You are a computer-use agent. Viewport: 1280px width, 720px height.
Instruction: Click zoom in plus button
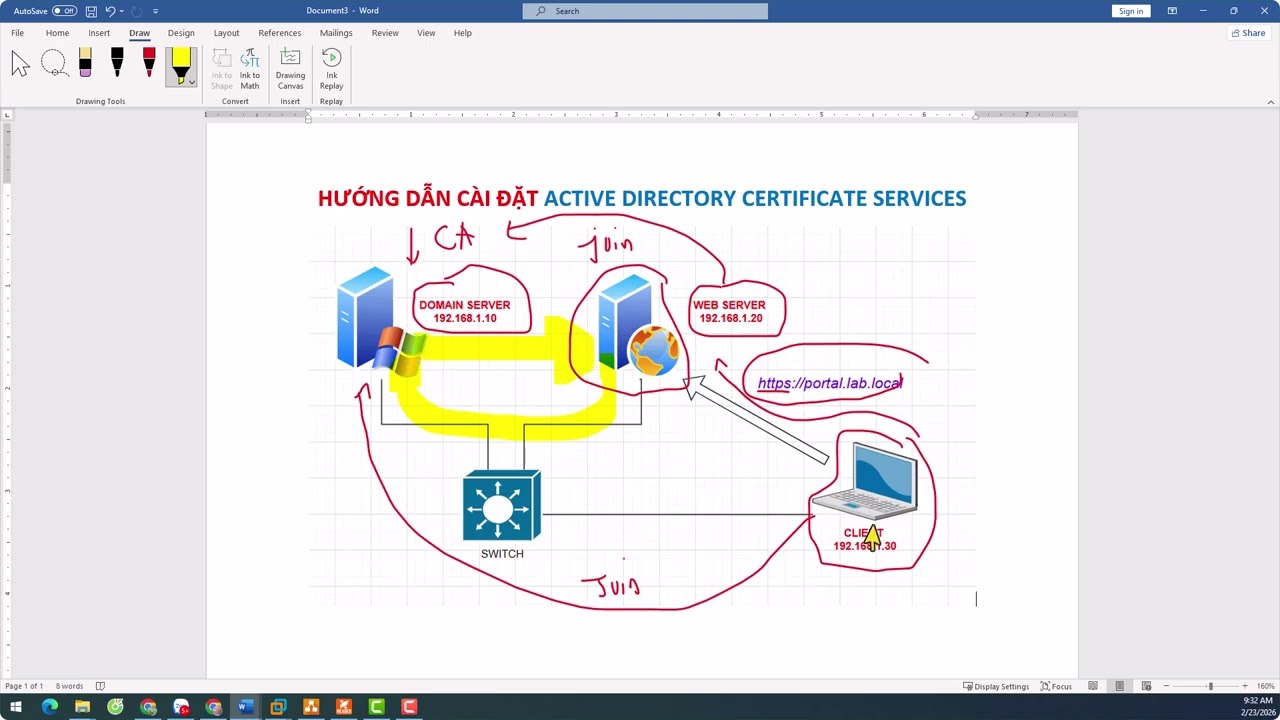1245,686
